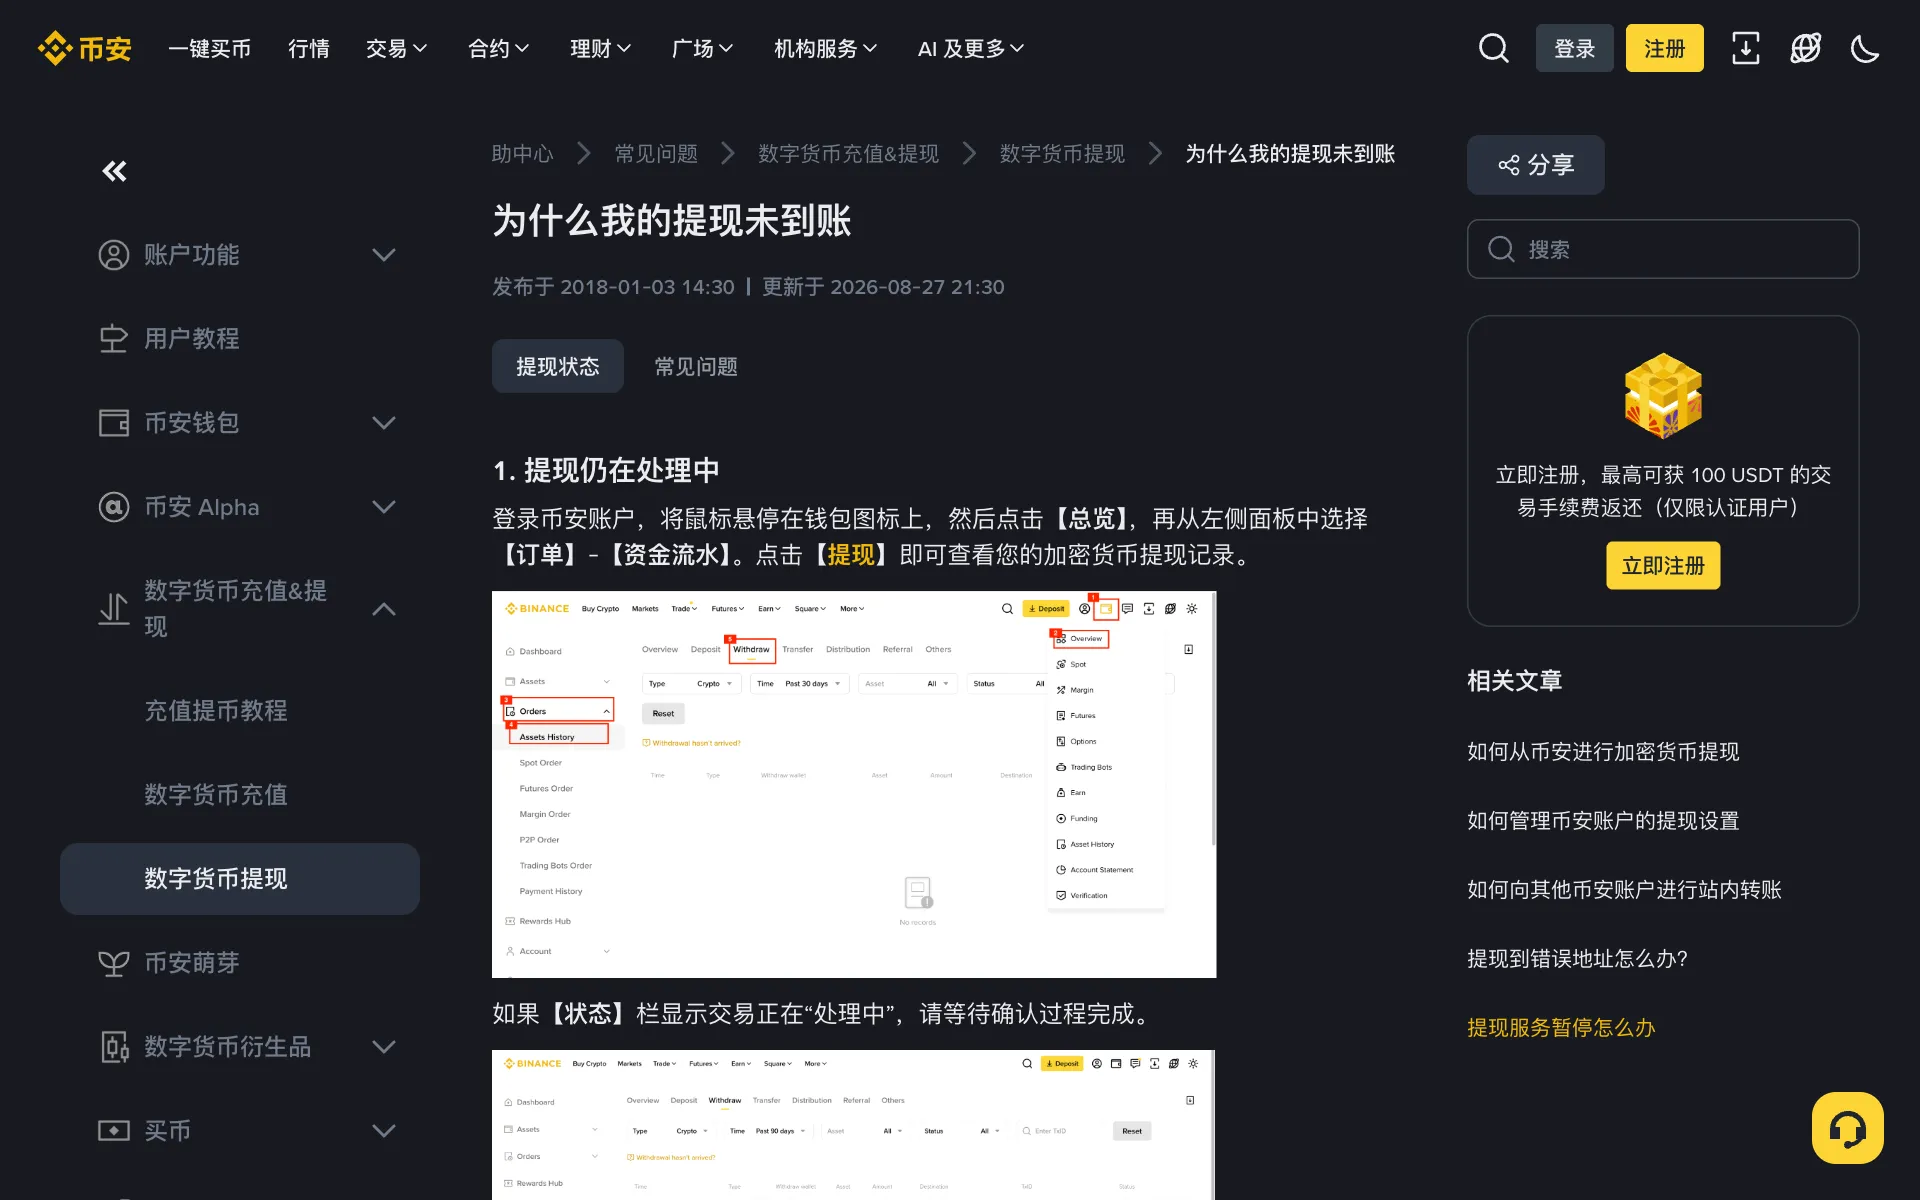Image resolution: width=1920 pixels, height=1200 pixels.
Task: Click the 数字货币充值&提现 arrows icon
Action: tap(114, 608)
